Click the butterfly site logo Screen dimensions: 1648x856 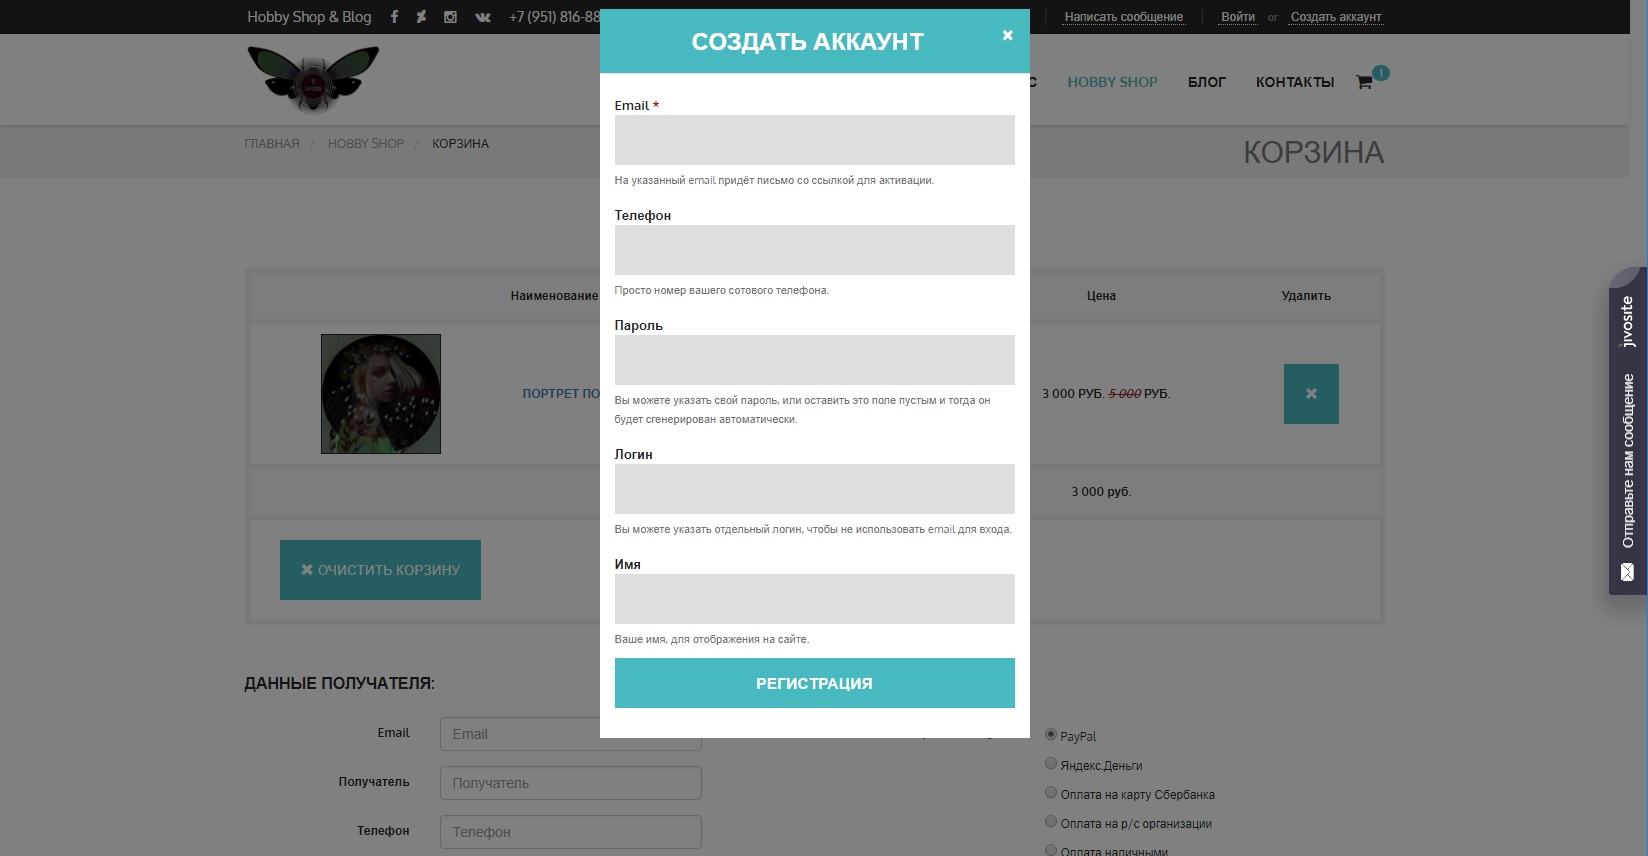pos(313,79)
